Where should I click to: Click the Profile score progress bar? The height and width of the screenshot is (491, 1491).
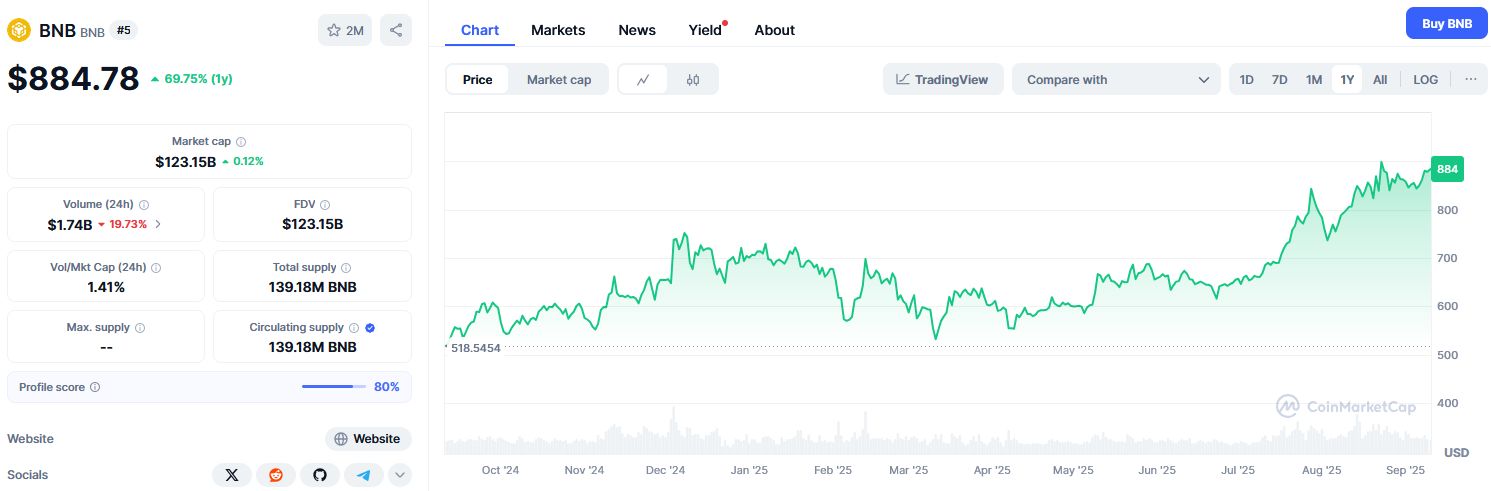(x=334, y=387)
